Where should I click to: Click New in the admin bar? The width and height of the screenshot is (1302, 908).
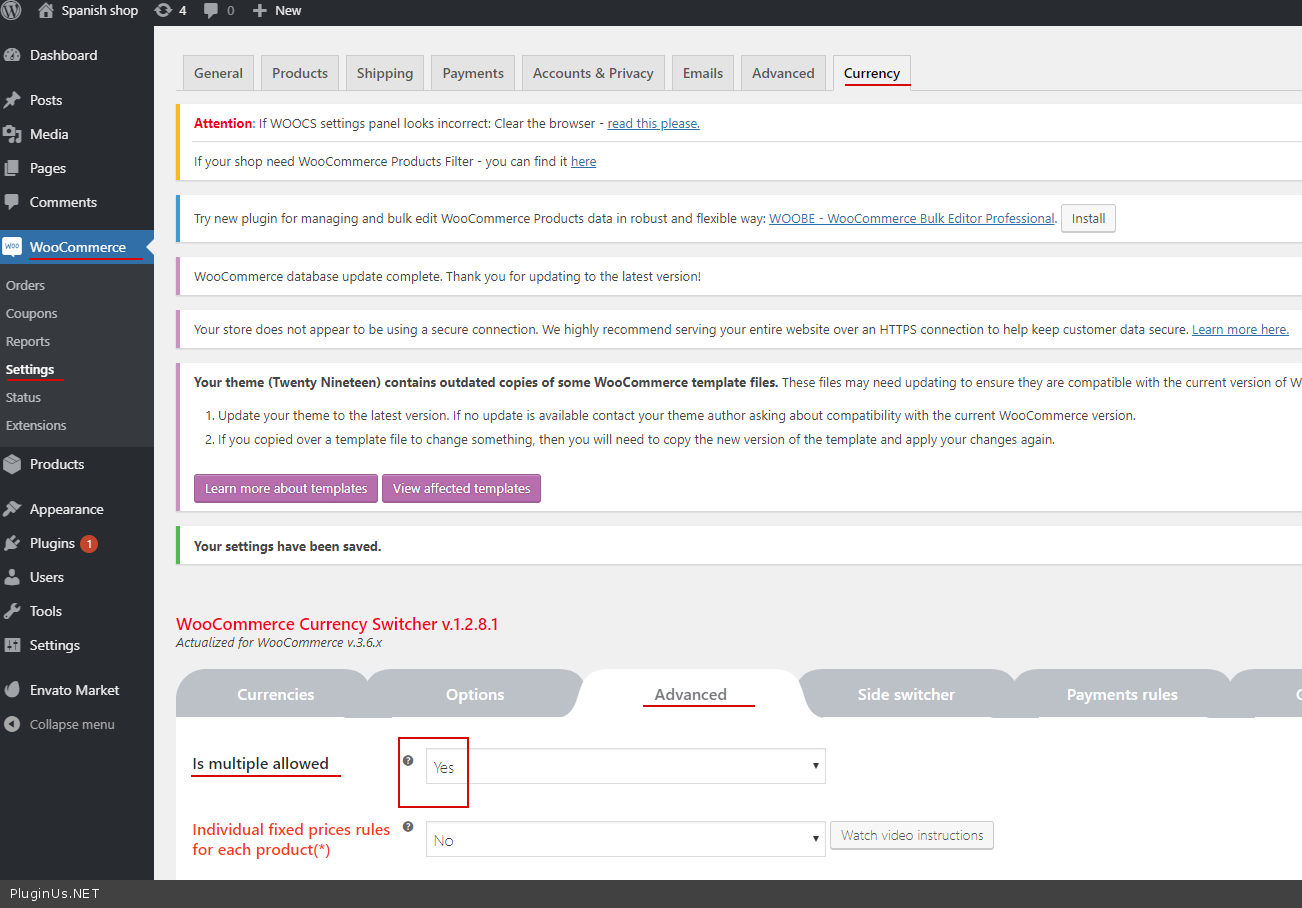tap(288, 11)
